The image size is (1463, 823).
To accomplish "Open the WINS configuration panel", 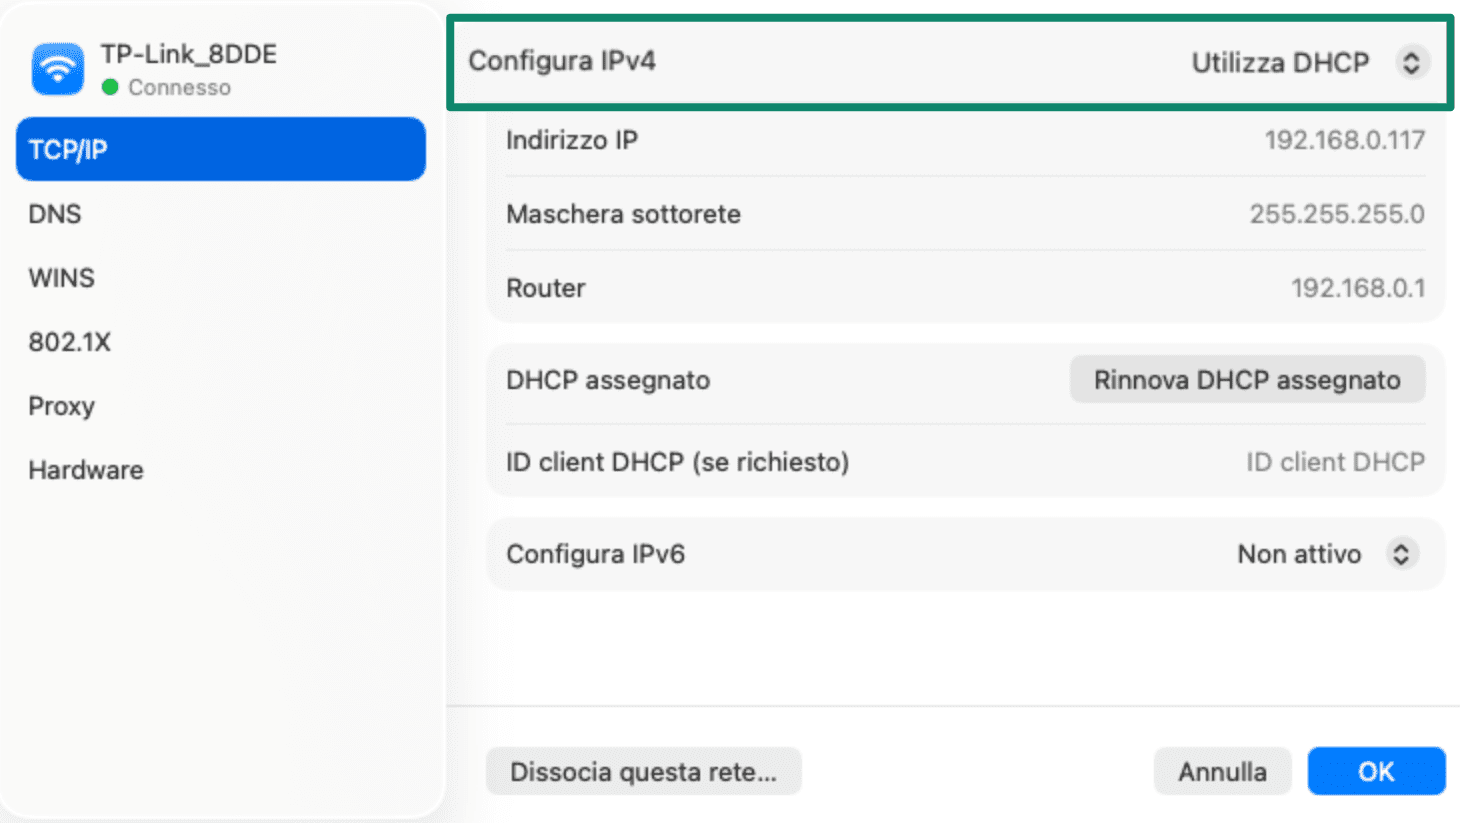I will point(61,277).
